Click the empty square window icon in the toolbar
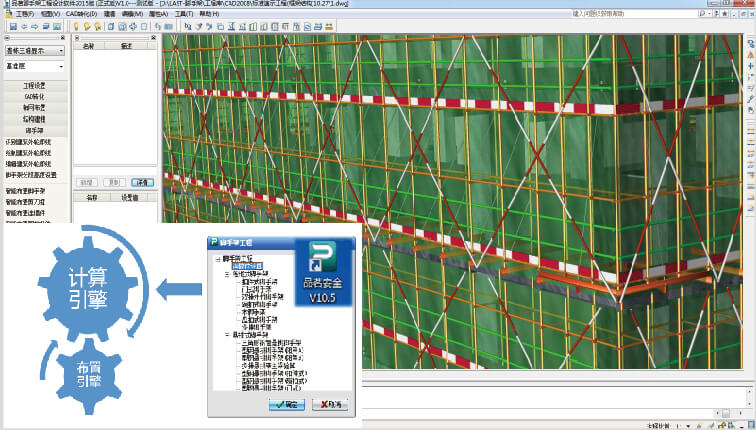 click(x=144, y=27)
